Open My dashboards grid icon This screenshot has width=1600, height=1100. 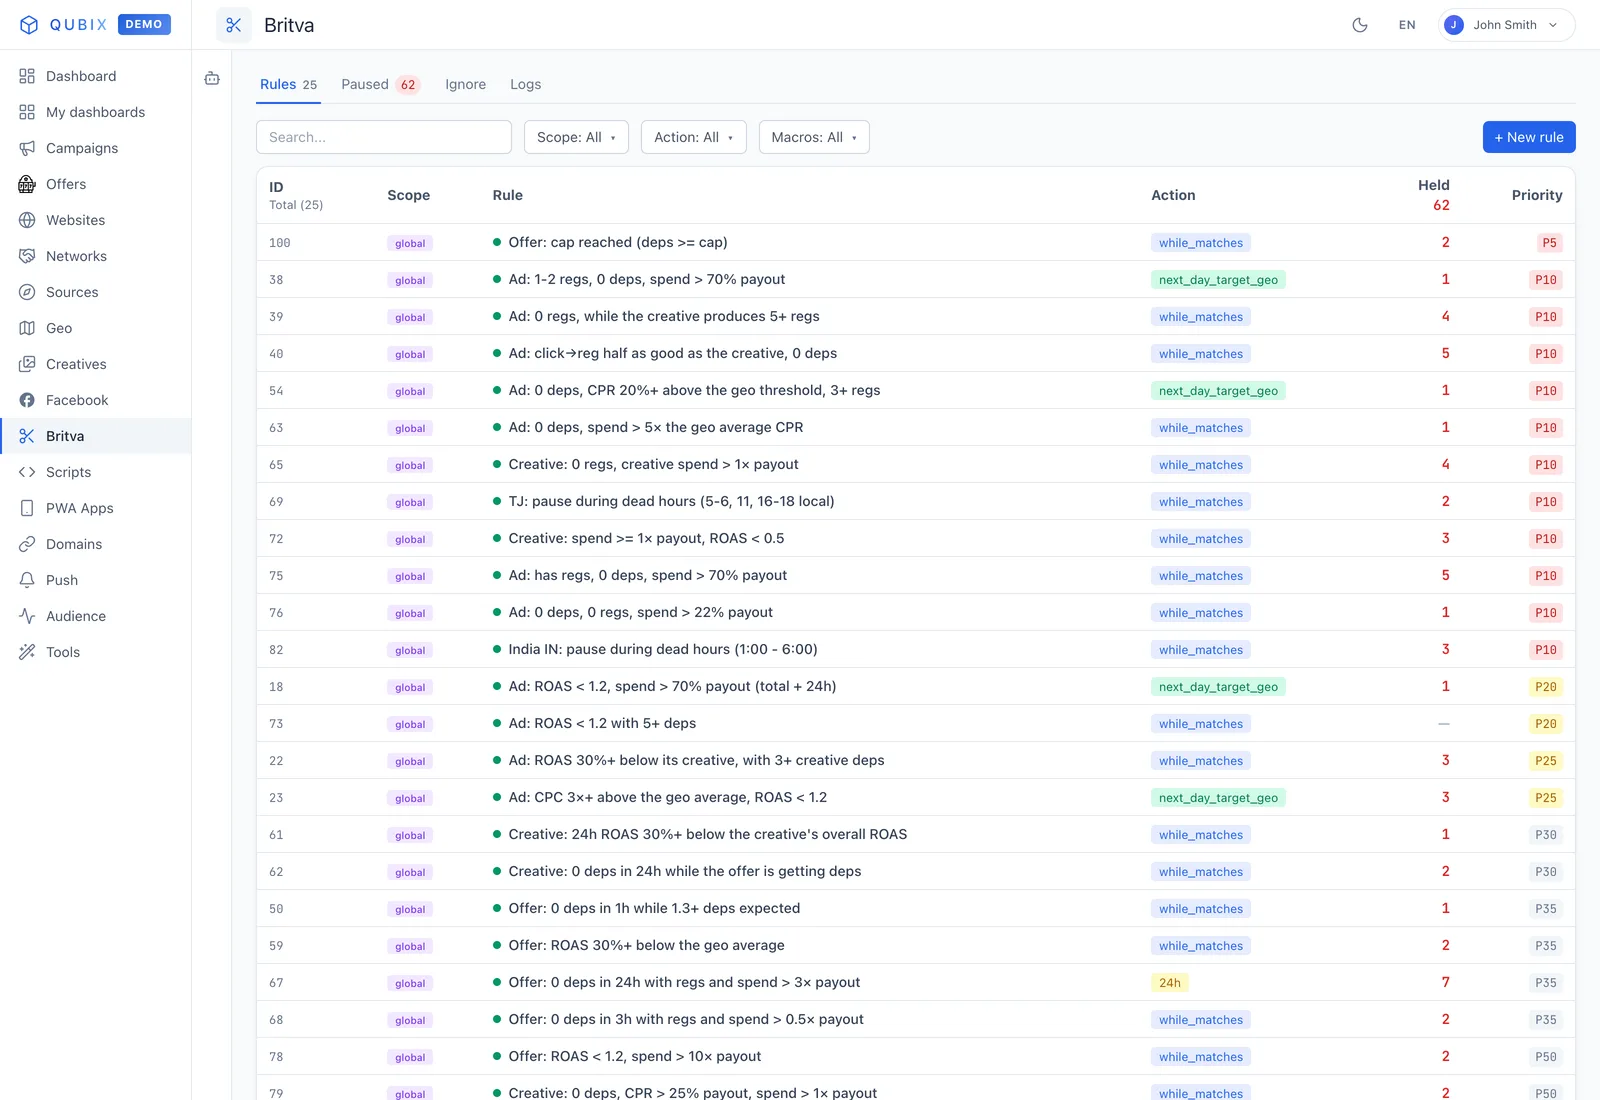click(27, 112)
